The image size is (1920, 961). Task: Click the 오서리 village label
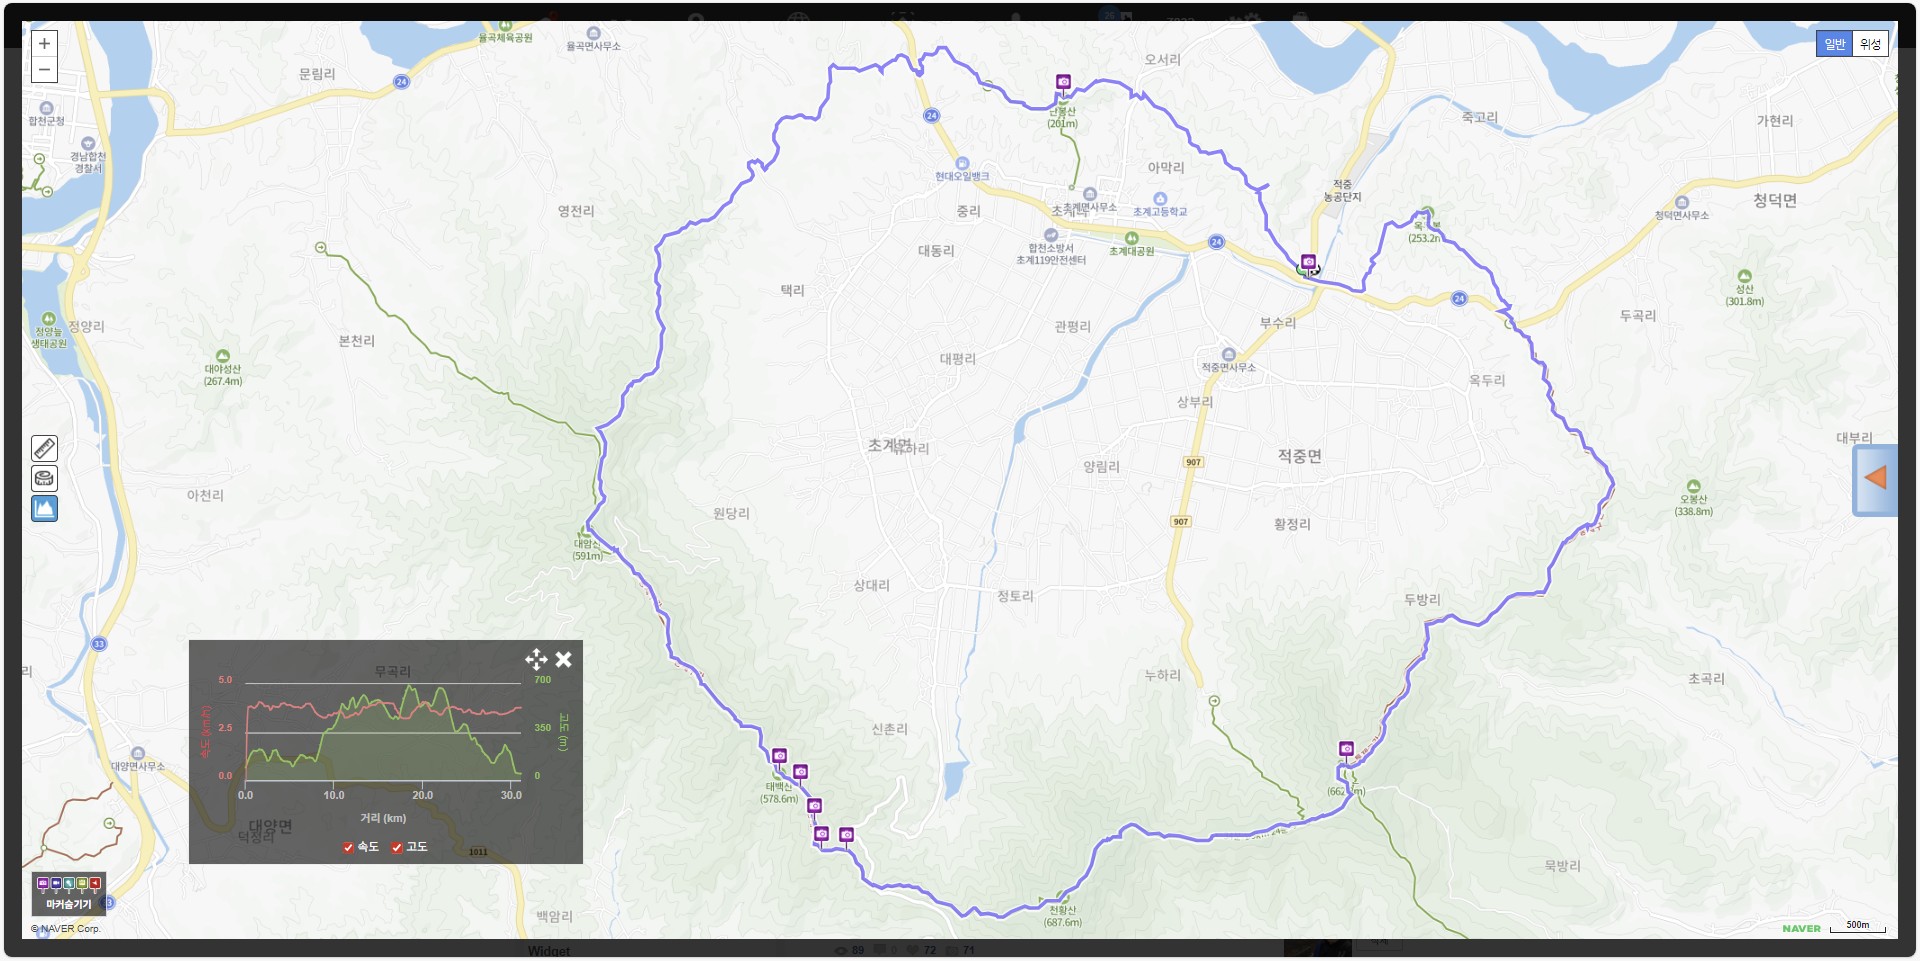(x=1162, y=60)
